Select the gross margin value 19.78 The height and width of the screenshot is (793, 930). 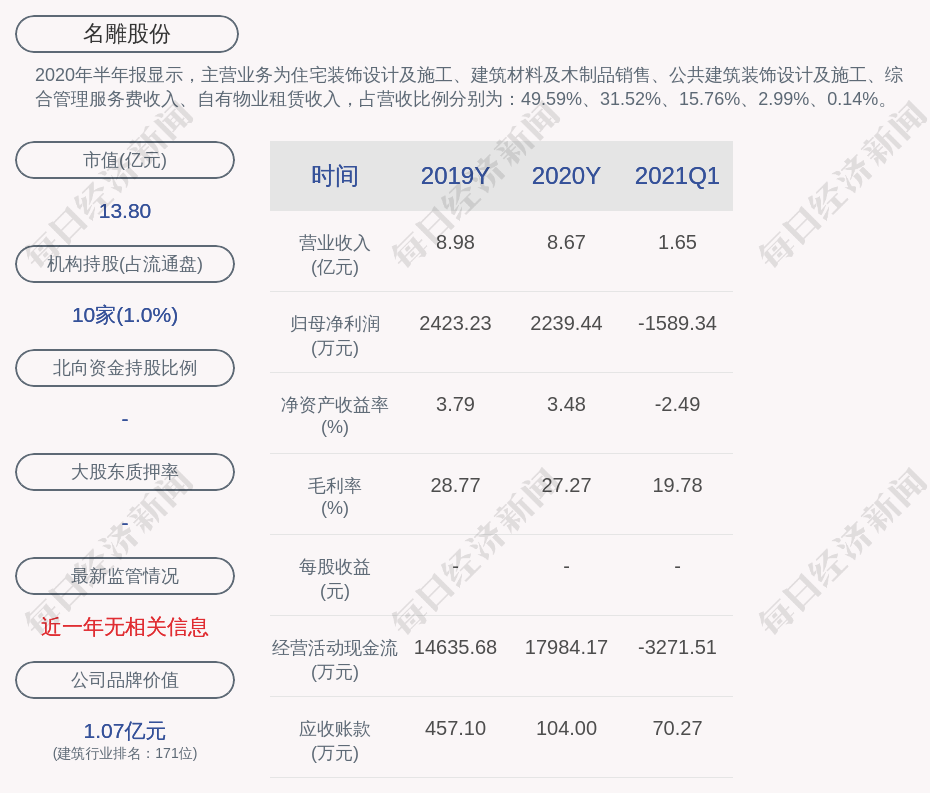pyautogui.click(x=677, y=485)
